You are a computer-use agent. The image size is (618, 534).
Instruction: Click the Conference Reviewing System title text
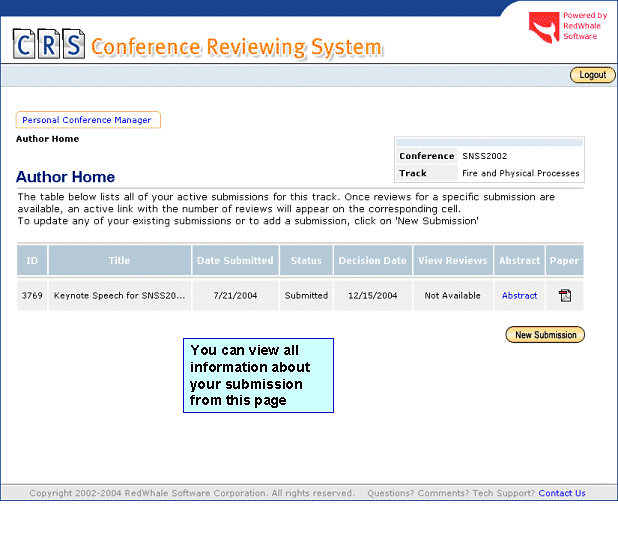(236, 47)
